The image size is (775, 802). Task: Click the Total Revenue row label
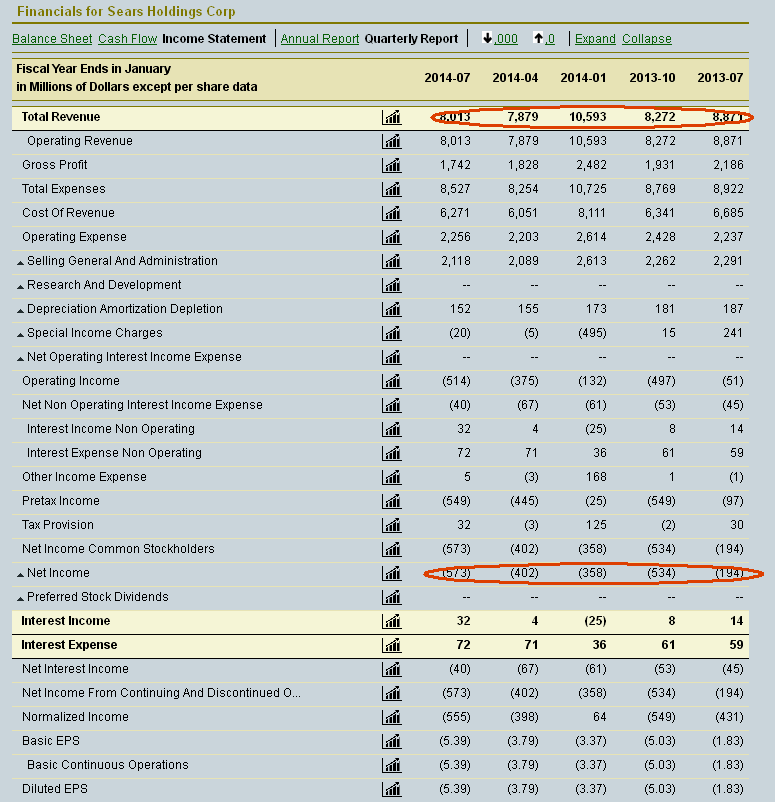point(61,117)
